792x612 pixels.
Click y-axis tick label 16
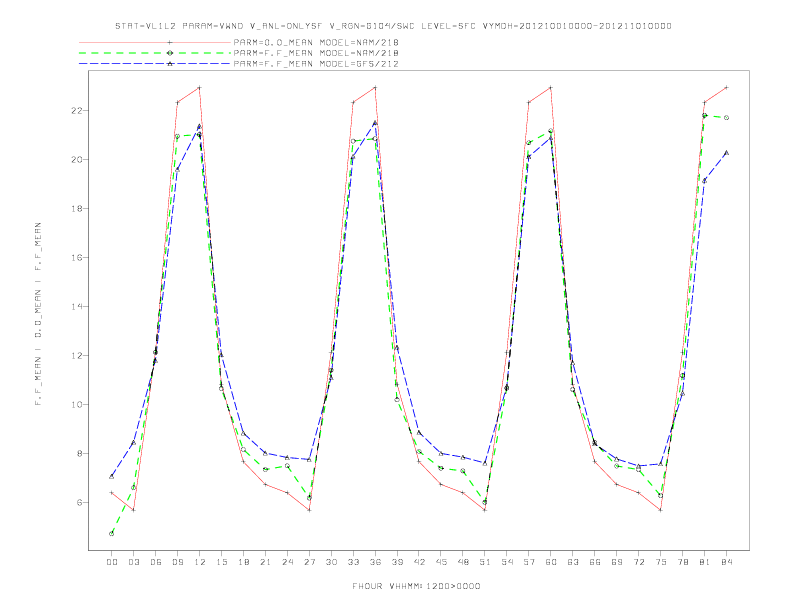(77, 258)
